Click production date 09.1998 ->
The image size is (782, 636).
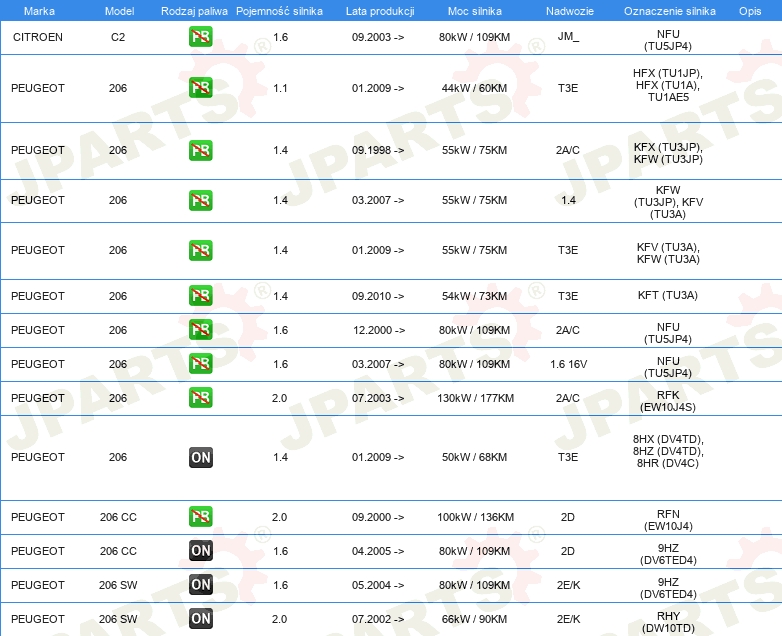(x=378, y=150)
